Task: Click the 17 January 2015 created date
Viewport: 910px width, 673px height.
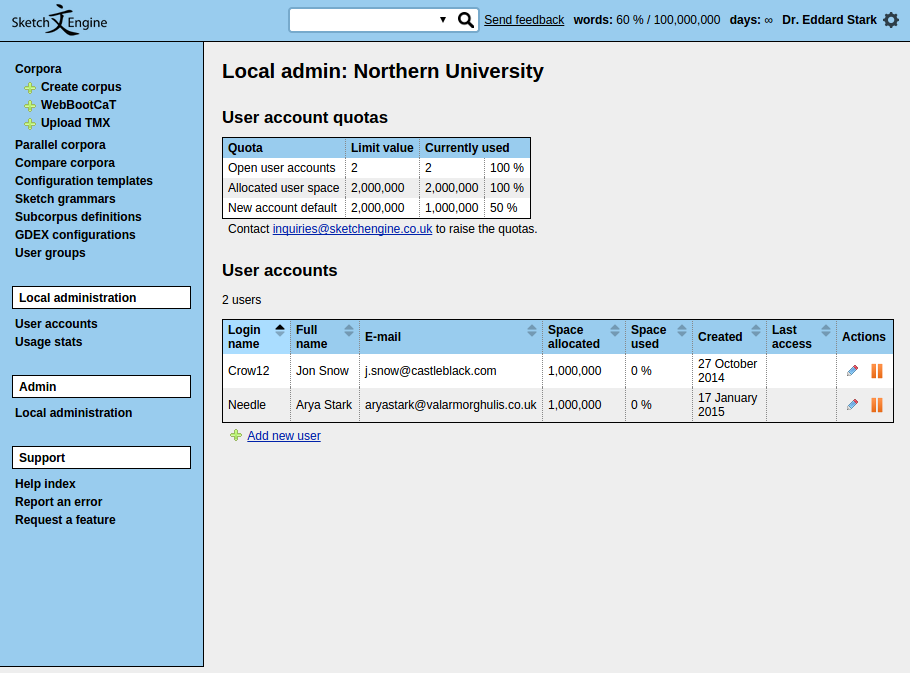Action: click(x=728, y=404)
